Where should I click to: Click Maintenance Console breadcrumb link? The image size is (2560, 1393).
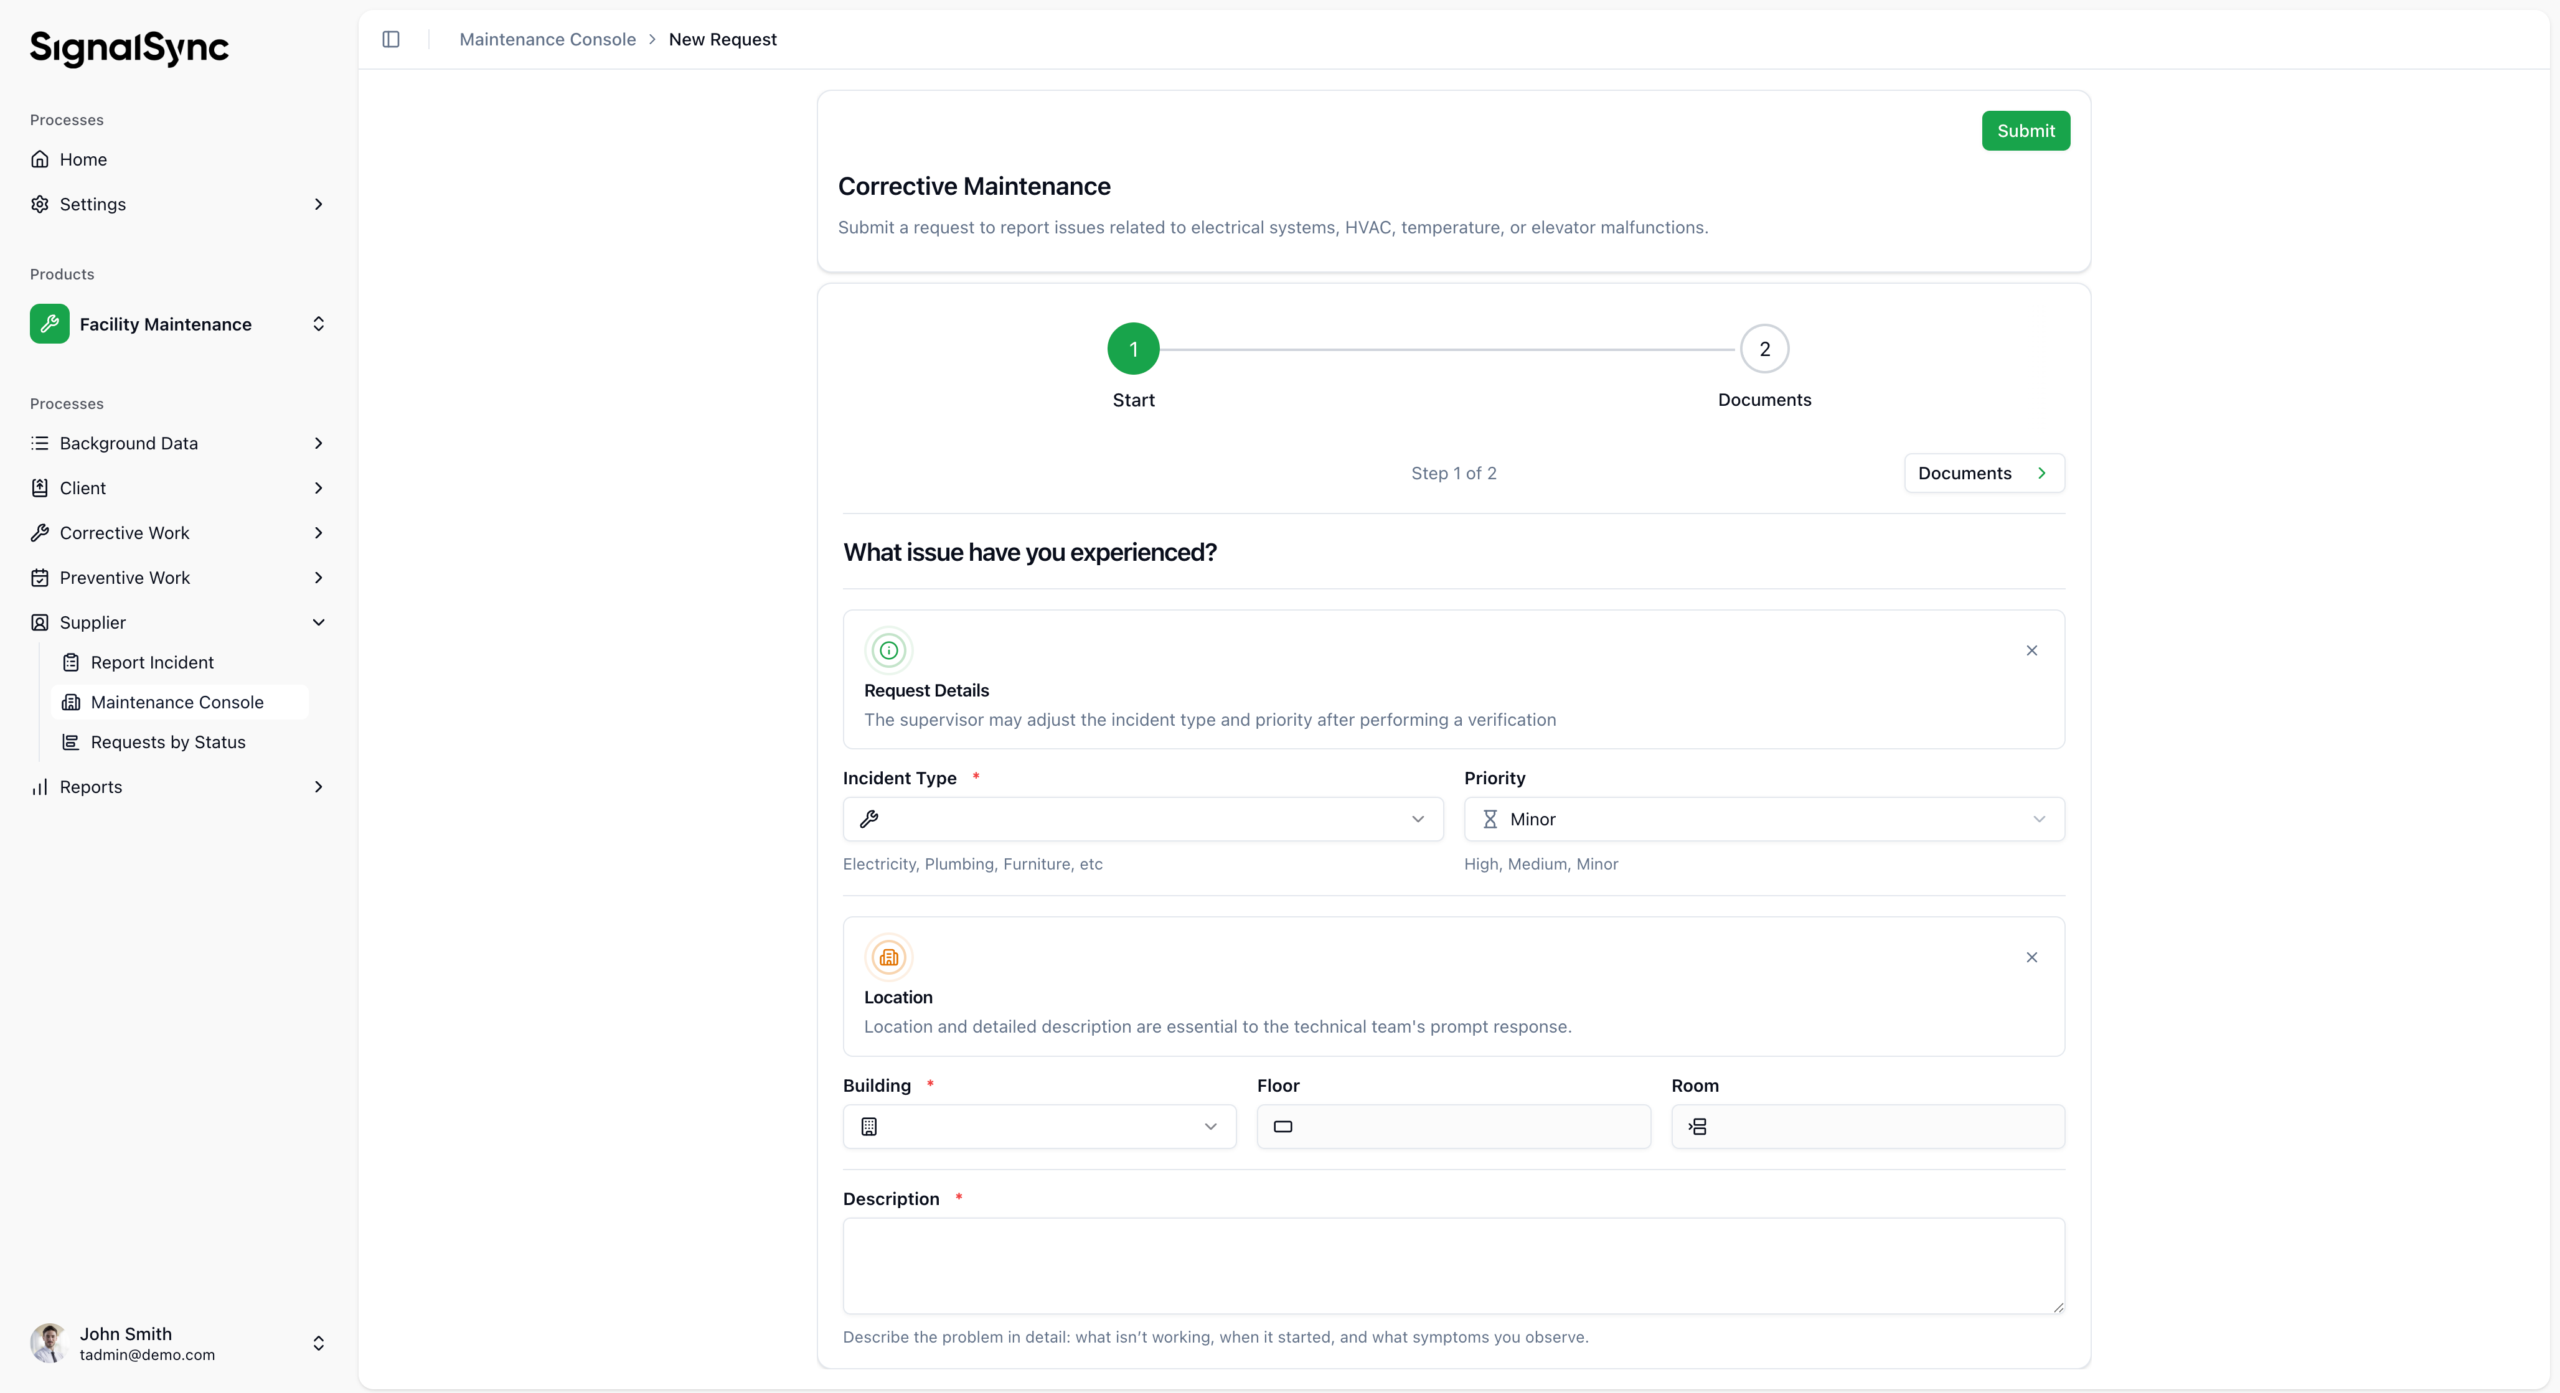(x=547, y=39)
